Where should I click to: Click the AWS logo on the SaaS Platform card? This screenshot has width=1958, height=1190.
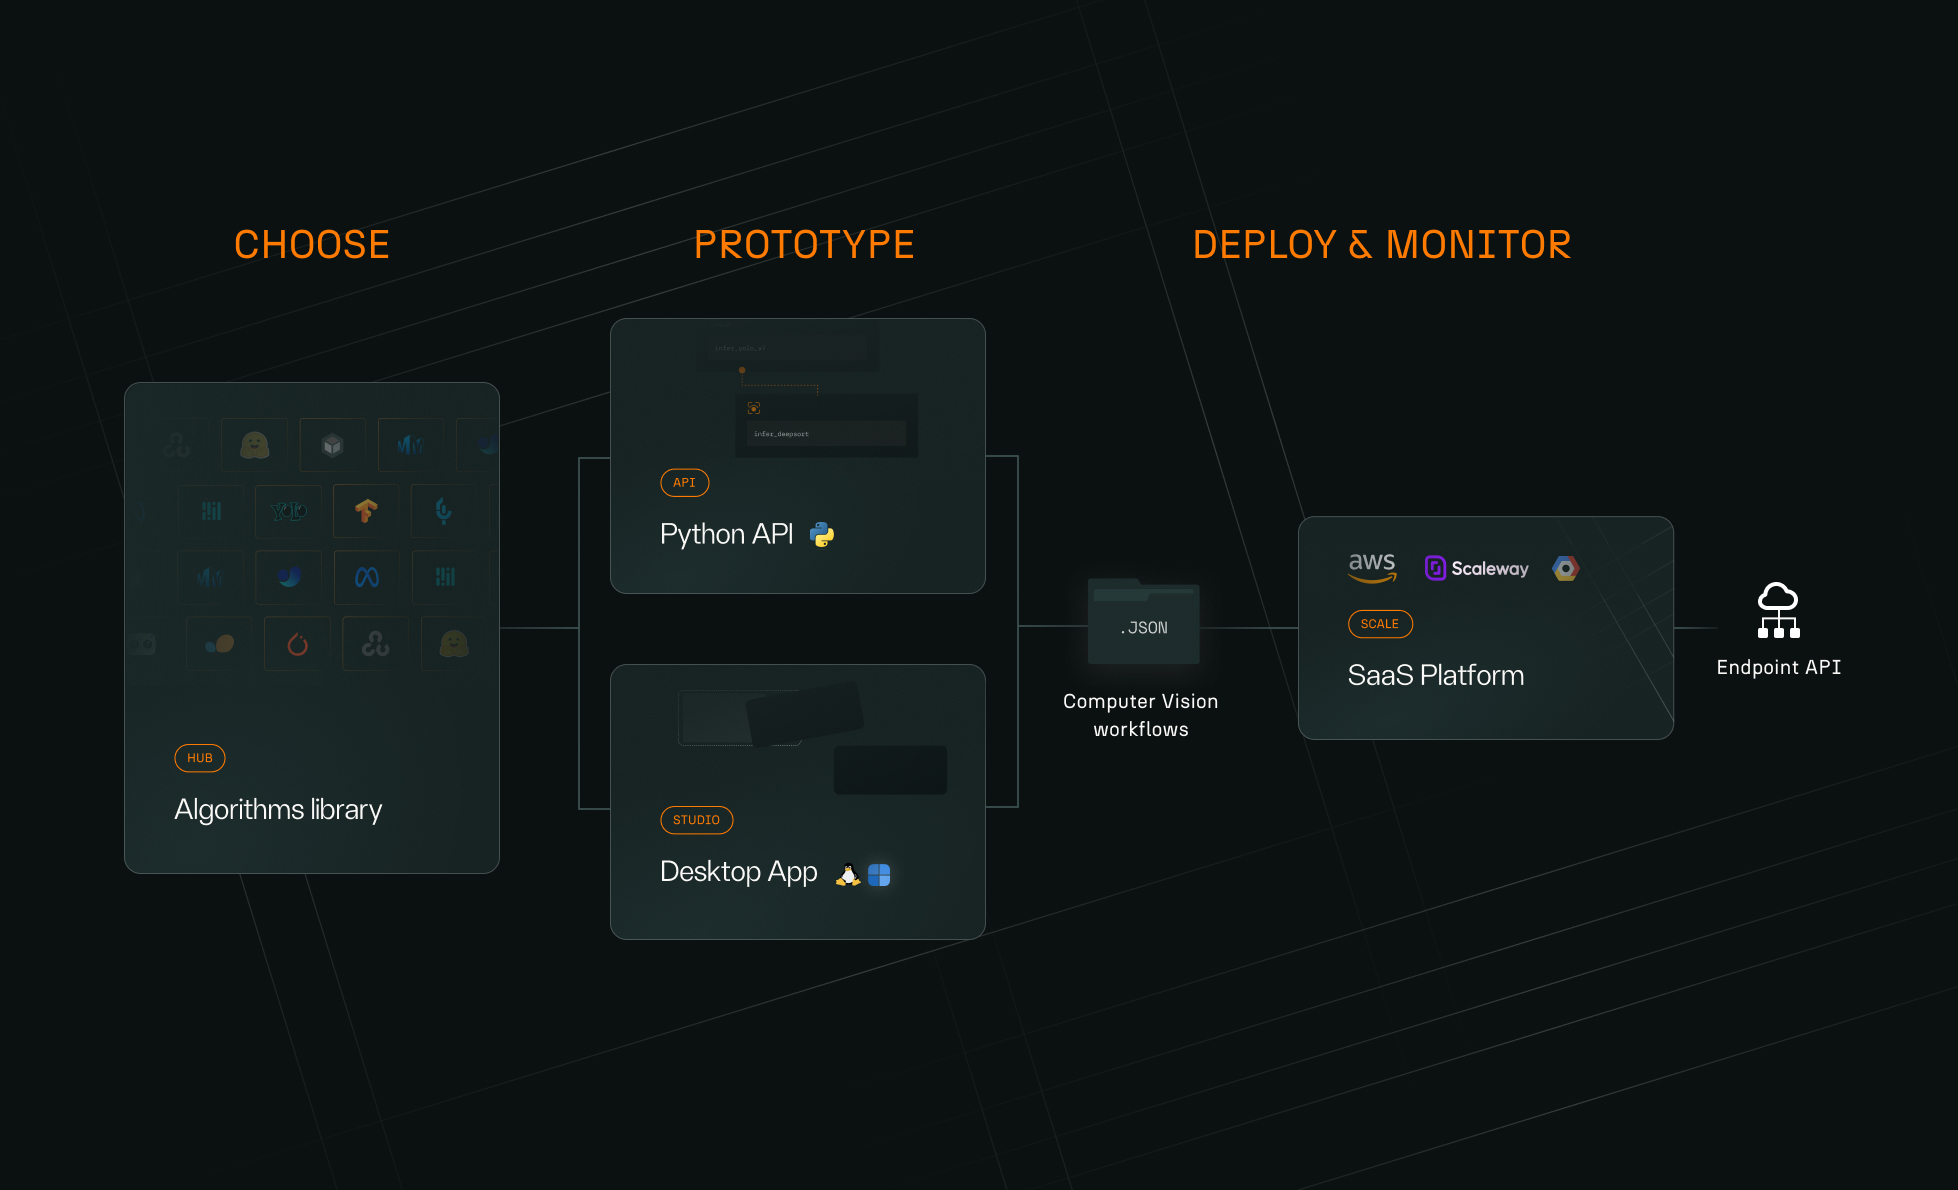pos(1372,566)
